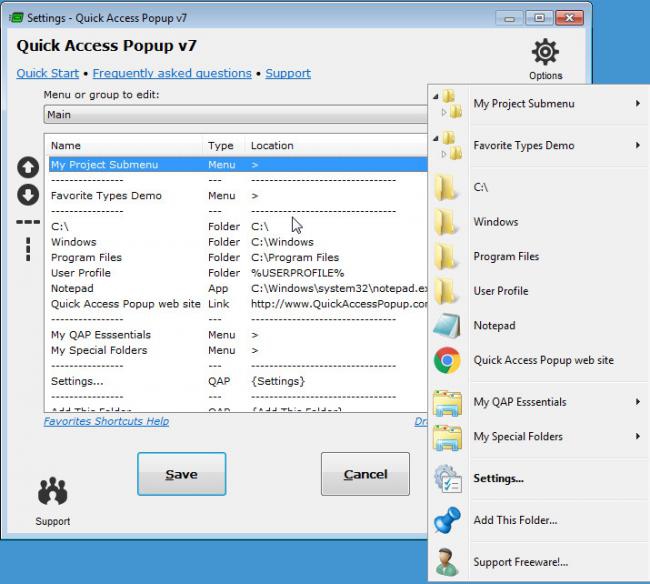
Task: Click the Support people icon at bottom left
Action: pyautogui.click(x=53, y=492)
